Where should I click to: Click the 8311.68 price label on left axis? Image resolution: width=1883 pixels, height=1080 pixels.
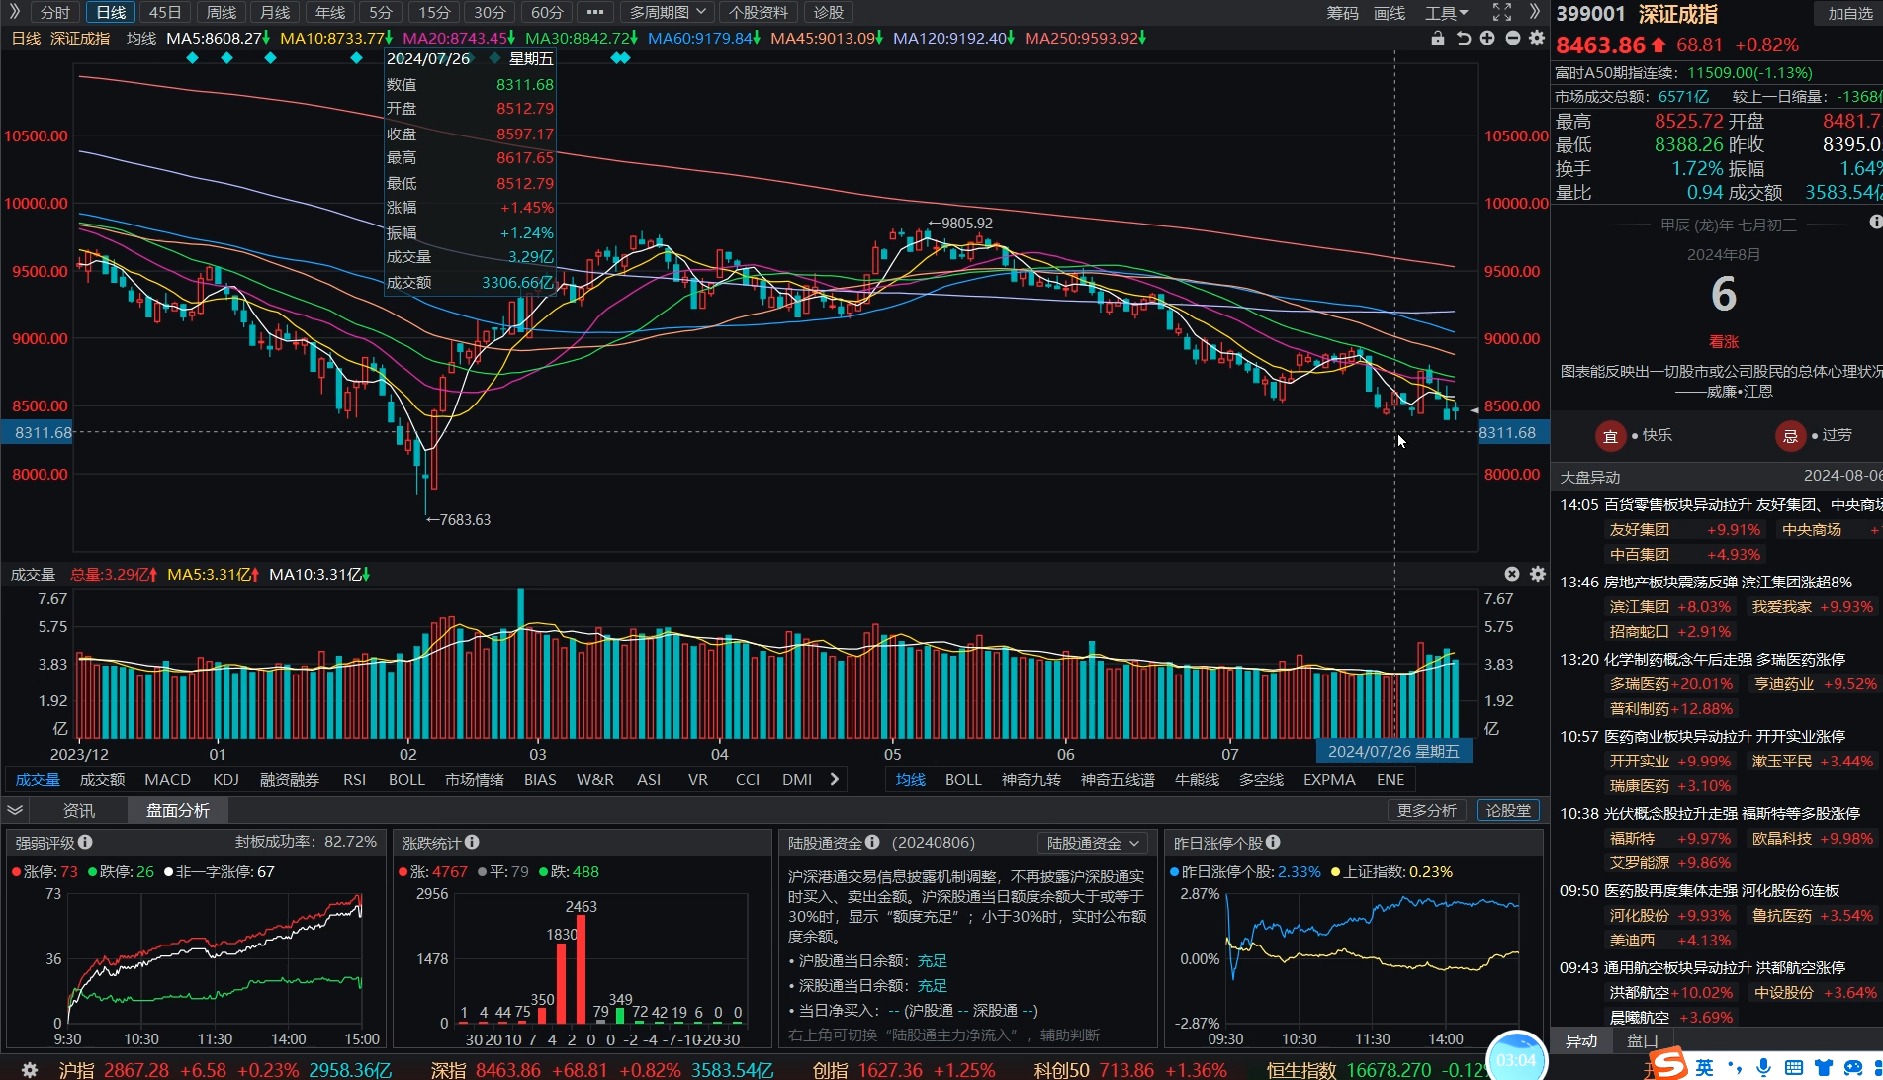(x=36, y=432)
